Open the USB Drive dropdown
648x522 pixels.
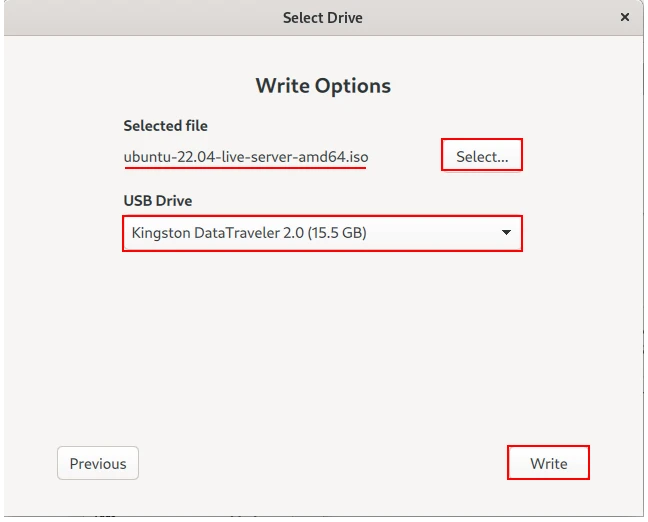click(322, 234)
